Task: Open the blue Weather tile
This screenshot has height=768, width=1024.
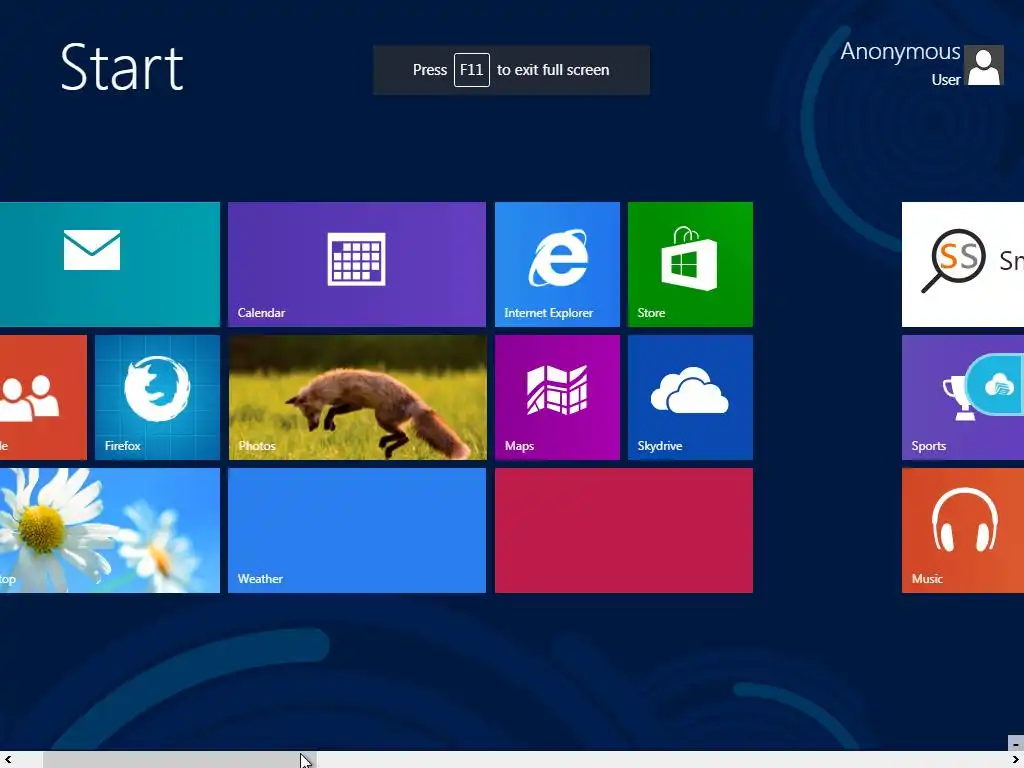Action: click(x=357, y=530)
